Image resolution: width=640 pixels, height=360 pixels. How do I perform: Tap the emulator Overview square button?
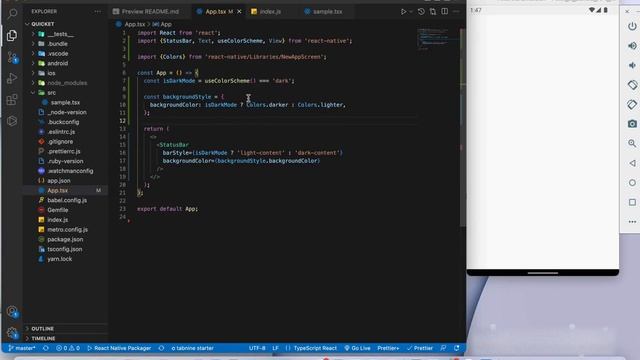pyautogui.click(x=632, y=202)
